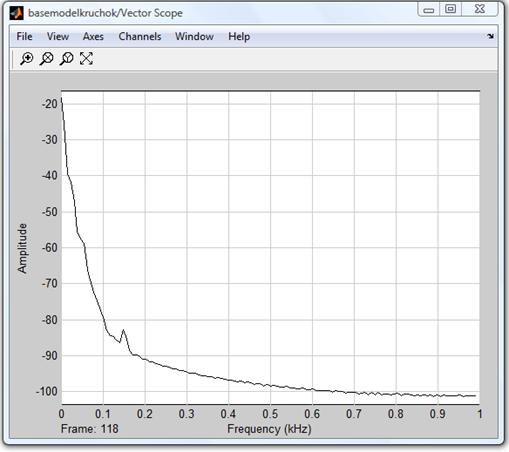The width and height of the screenshot is (509, 452).
Task: Open the Window menu
Action: 194,36
